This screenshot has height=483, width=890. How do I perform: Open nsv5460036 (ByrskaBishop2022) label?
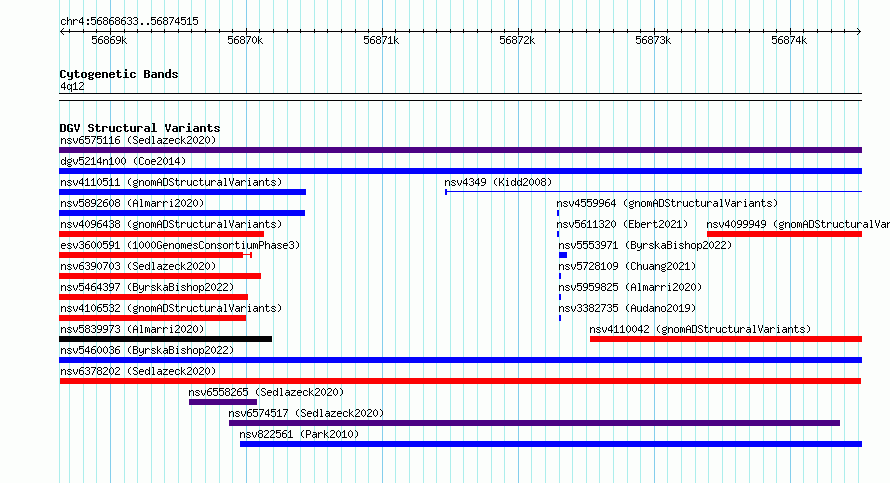[x=147, y=350]
